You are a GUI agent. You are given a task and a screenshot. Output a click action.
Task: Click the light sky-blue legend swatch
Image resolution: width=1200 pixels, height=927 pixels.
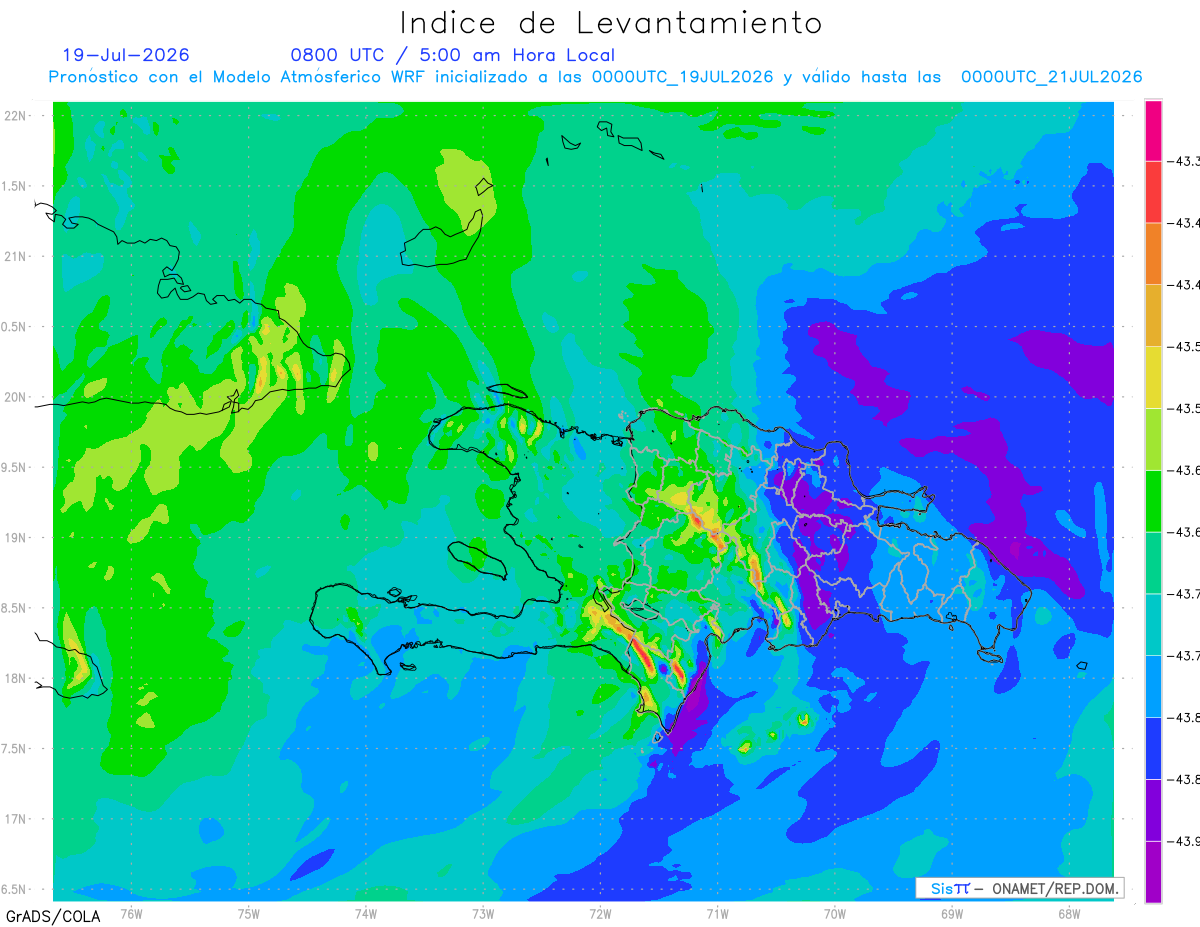(x=1153, y=687)
